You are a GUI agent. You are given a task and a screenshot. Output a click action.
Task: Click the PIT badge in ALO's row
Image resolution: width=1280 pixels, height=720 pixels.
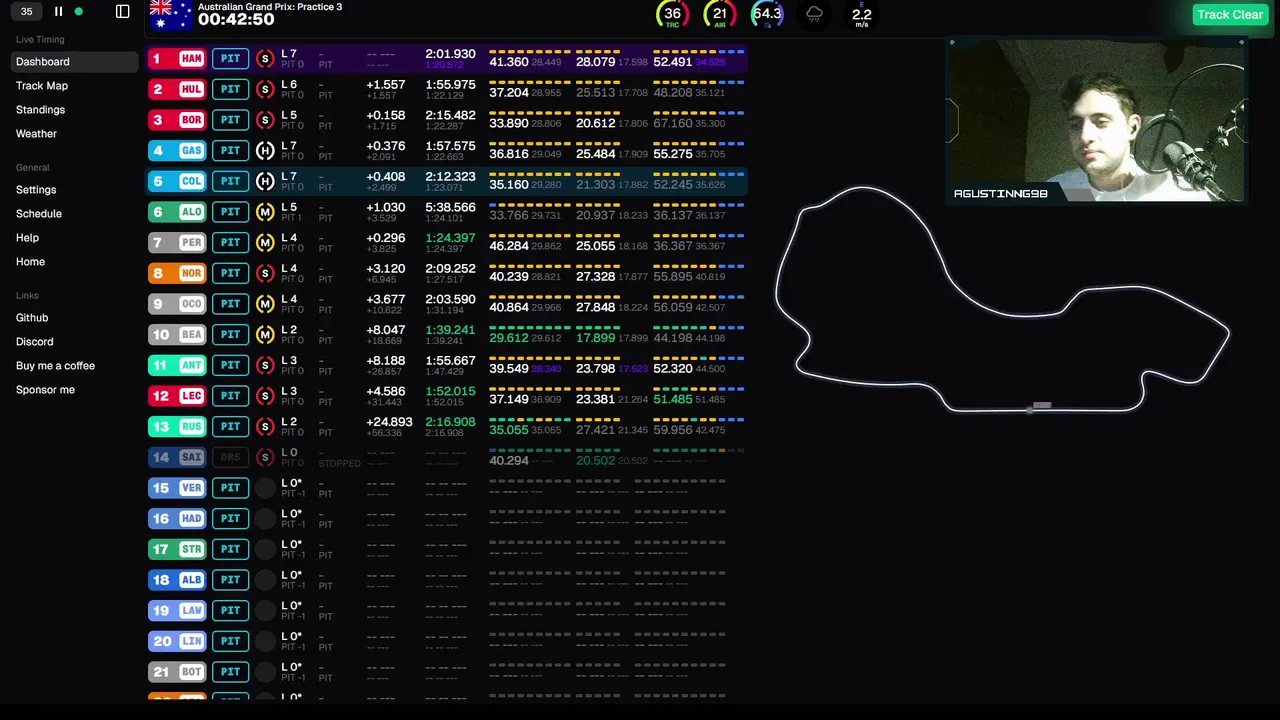(230, 212)
